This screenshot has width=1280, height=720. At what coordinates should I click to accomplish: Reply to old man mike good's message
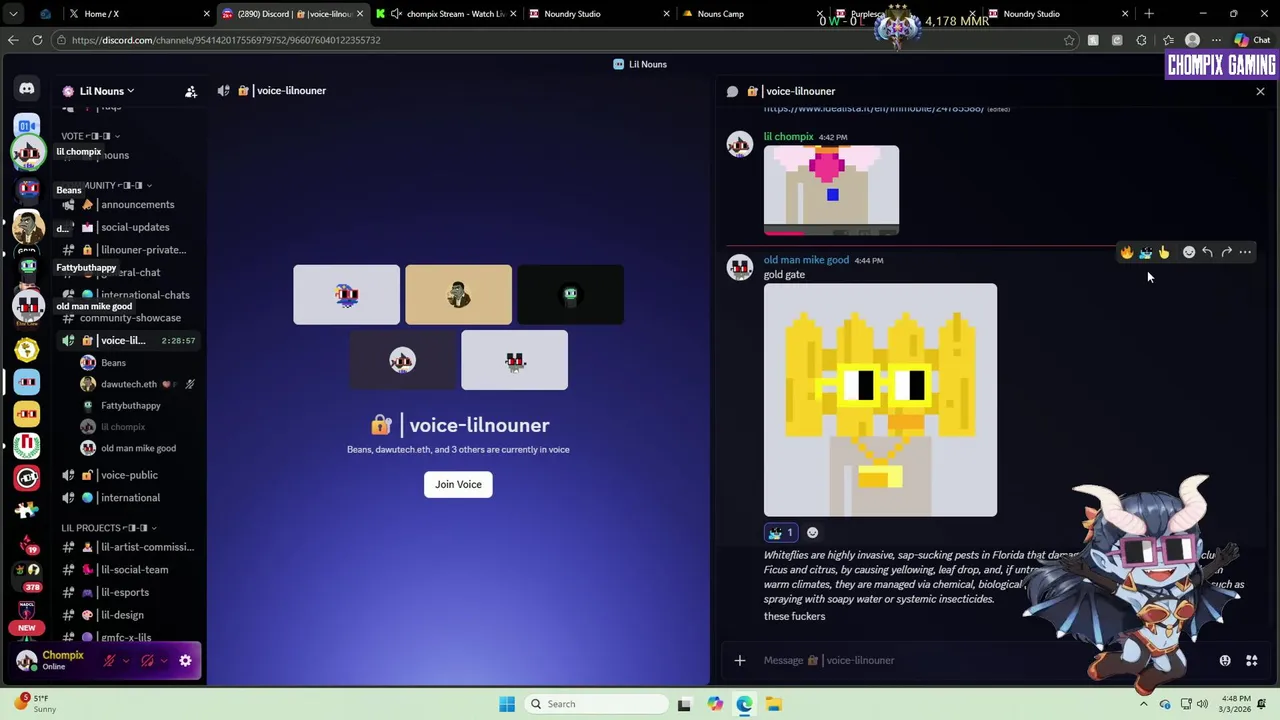click(x=1208, y=253)
